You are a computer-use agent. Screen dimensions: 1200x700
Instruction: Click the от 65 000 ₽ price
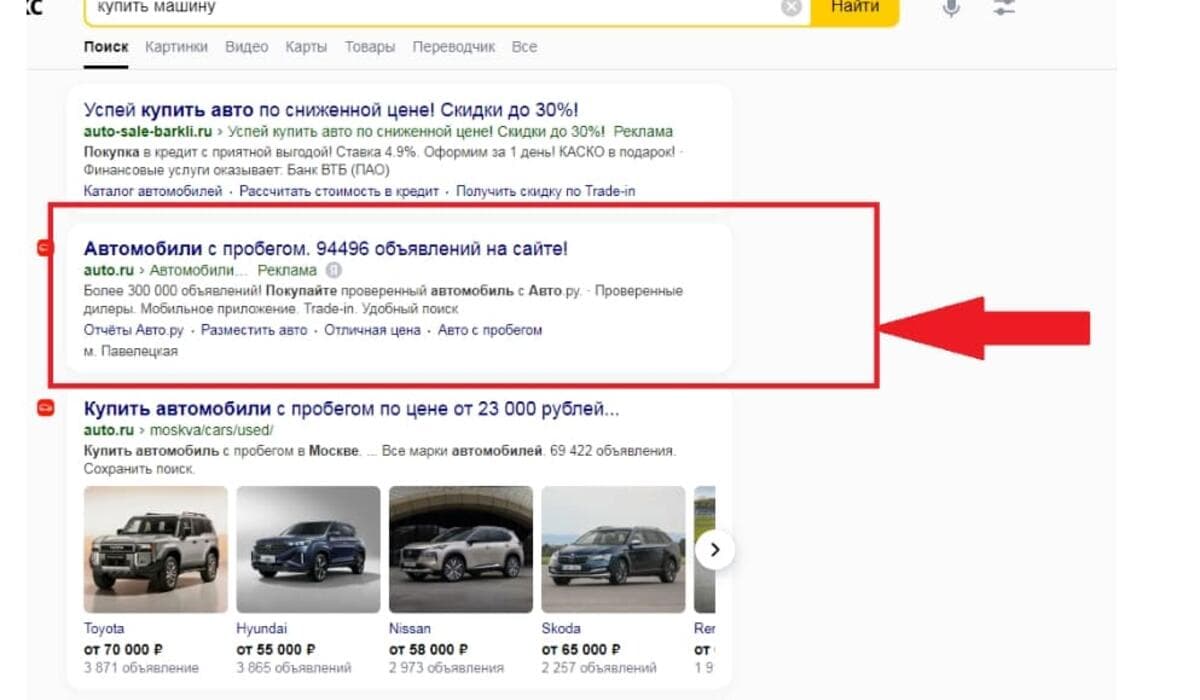pos(581,648)
